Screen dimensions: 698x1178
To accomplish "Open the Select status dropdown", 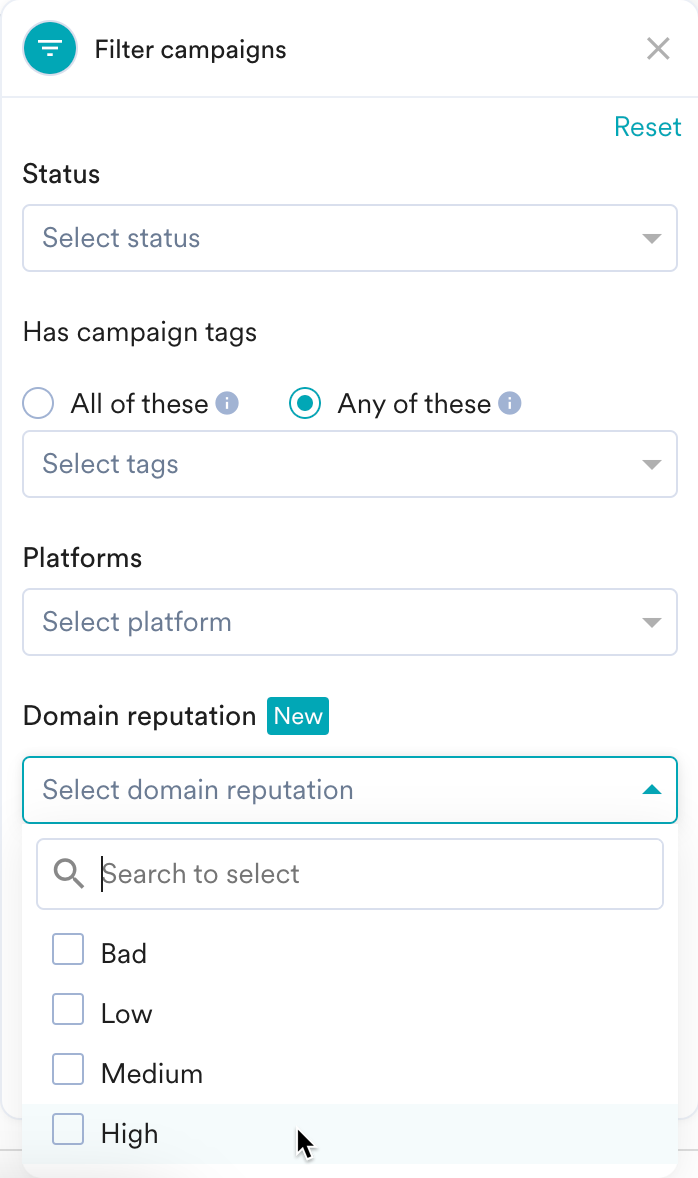I will (349, 238).
